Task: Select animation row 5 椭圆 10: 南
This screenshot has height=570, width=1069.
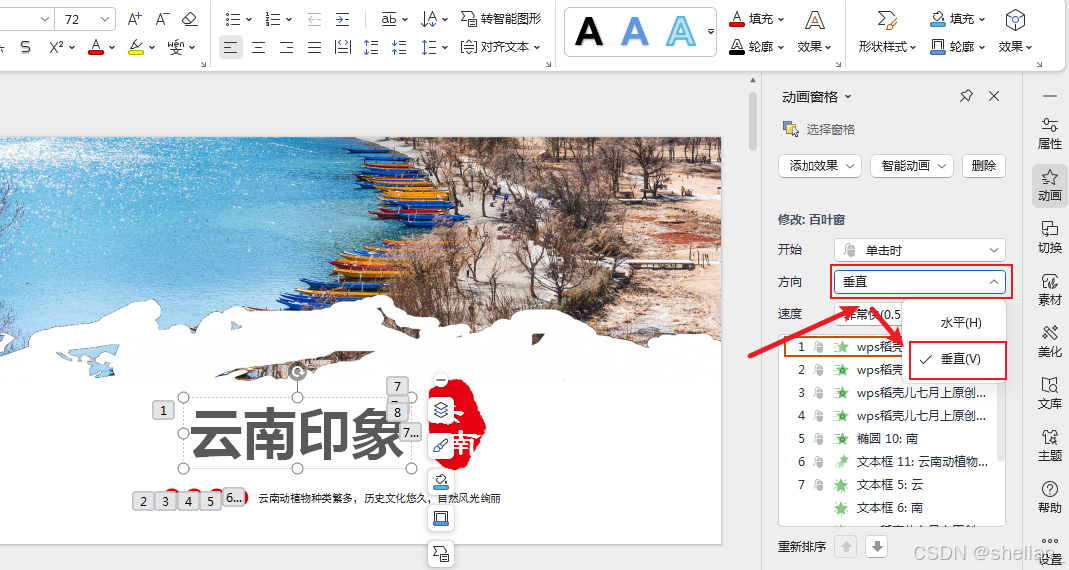Action: [x=892, y=438]
